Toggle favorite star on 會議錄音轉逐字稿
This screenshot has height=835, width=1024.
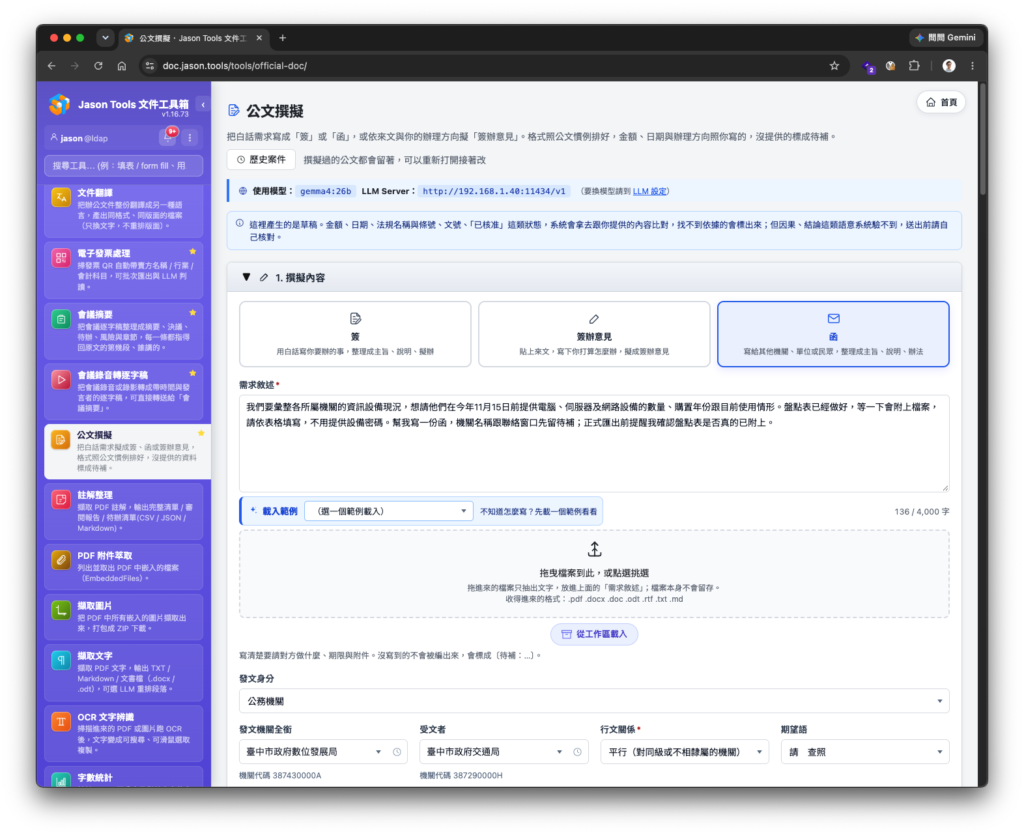point(193,373)
